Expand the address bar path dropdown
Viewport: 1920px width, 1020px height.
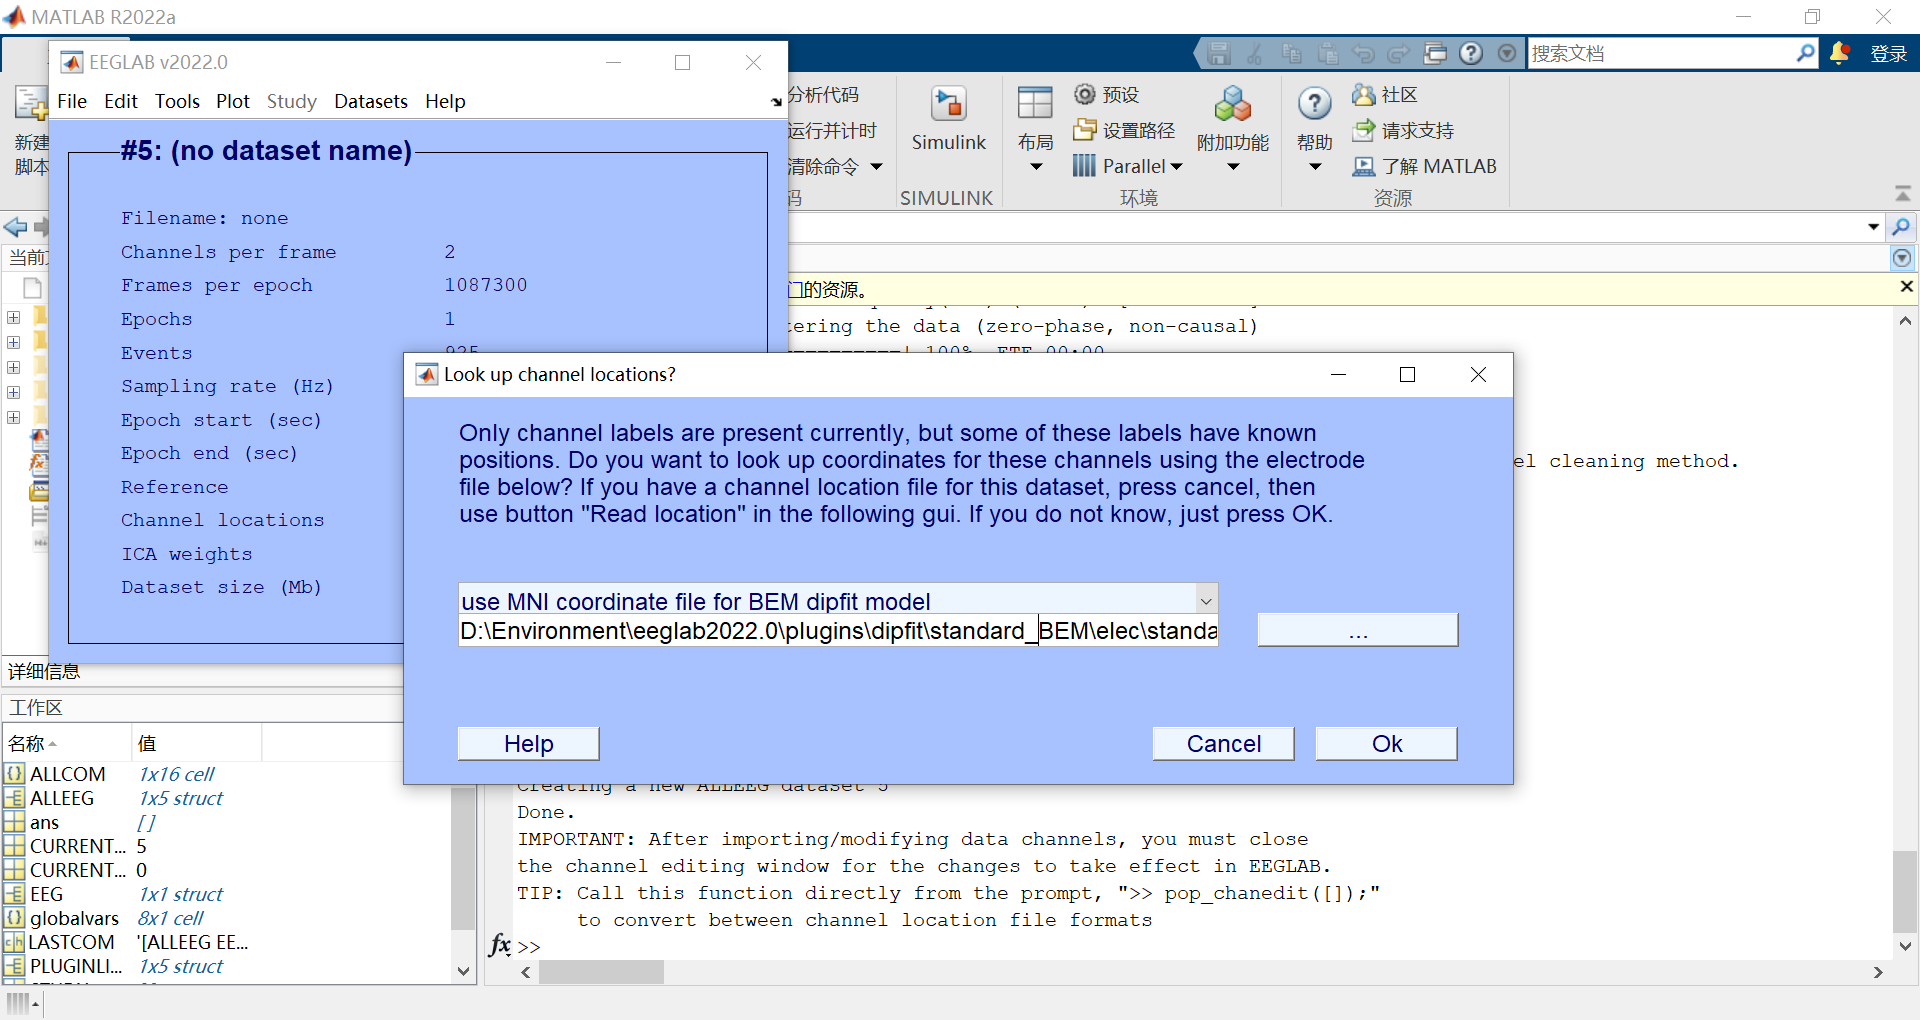click(x=1873, y=227)
